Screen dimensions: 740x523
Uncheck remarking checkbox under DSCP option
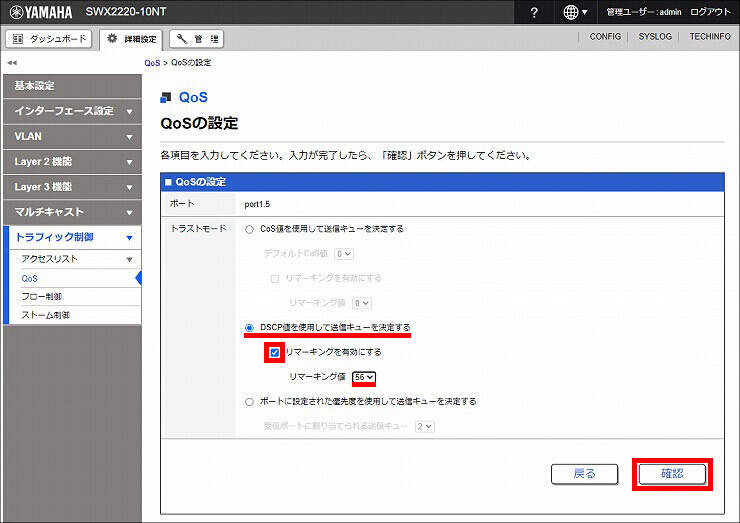275,353
